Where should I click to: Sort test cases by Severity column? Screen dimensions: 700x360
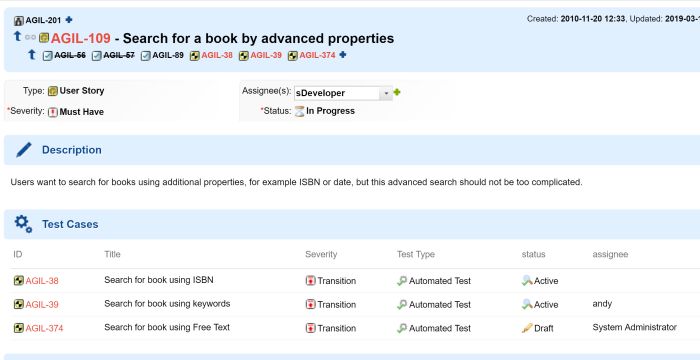click(321, 254)
